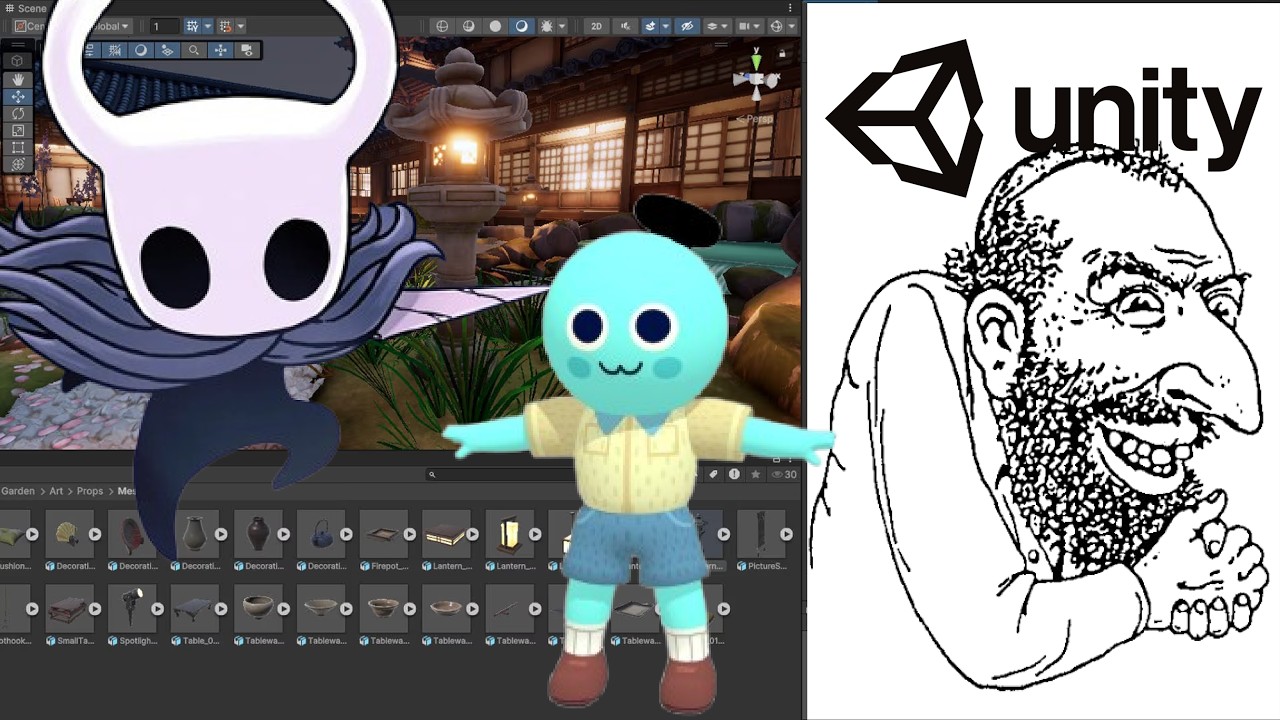Toggle 2D view mode
Image resolution: width=1280 pixels, height=720 pixels.
point(596,26)
